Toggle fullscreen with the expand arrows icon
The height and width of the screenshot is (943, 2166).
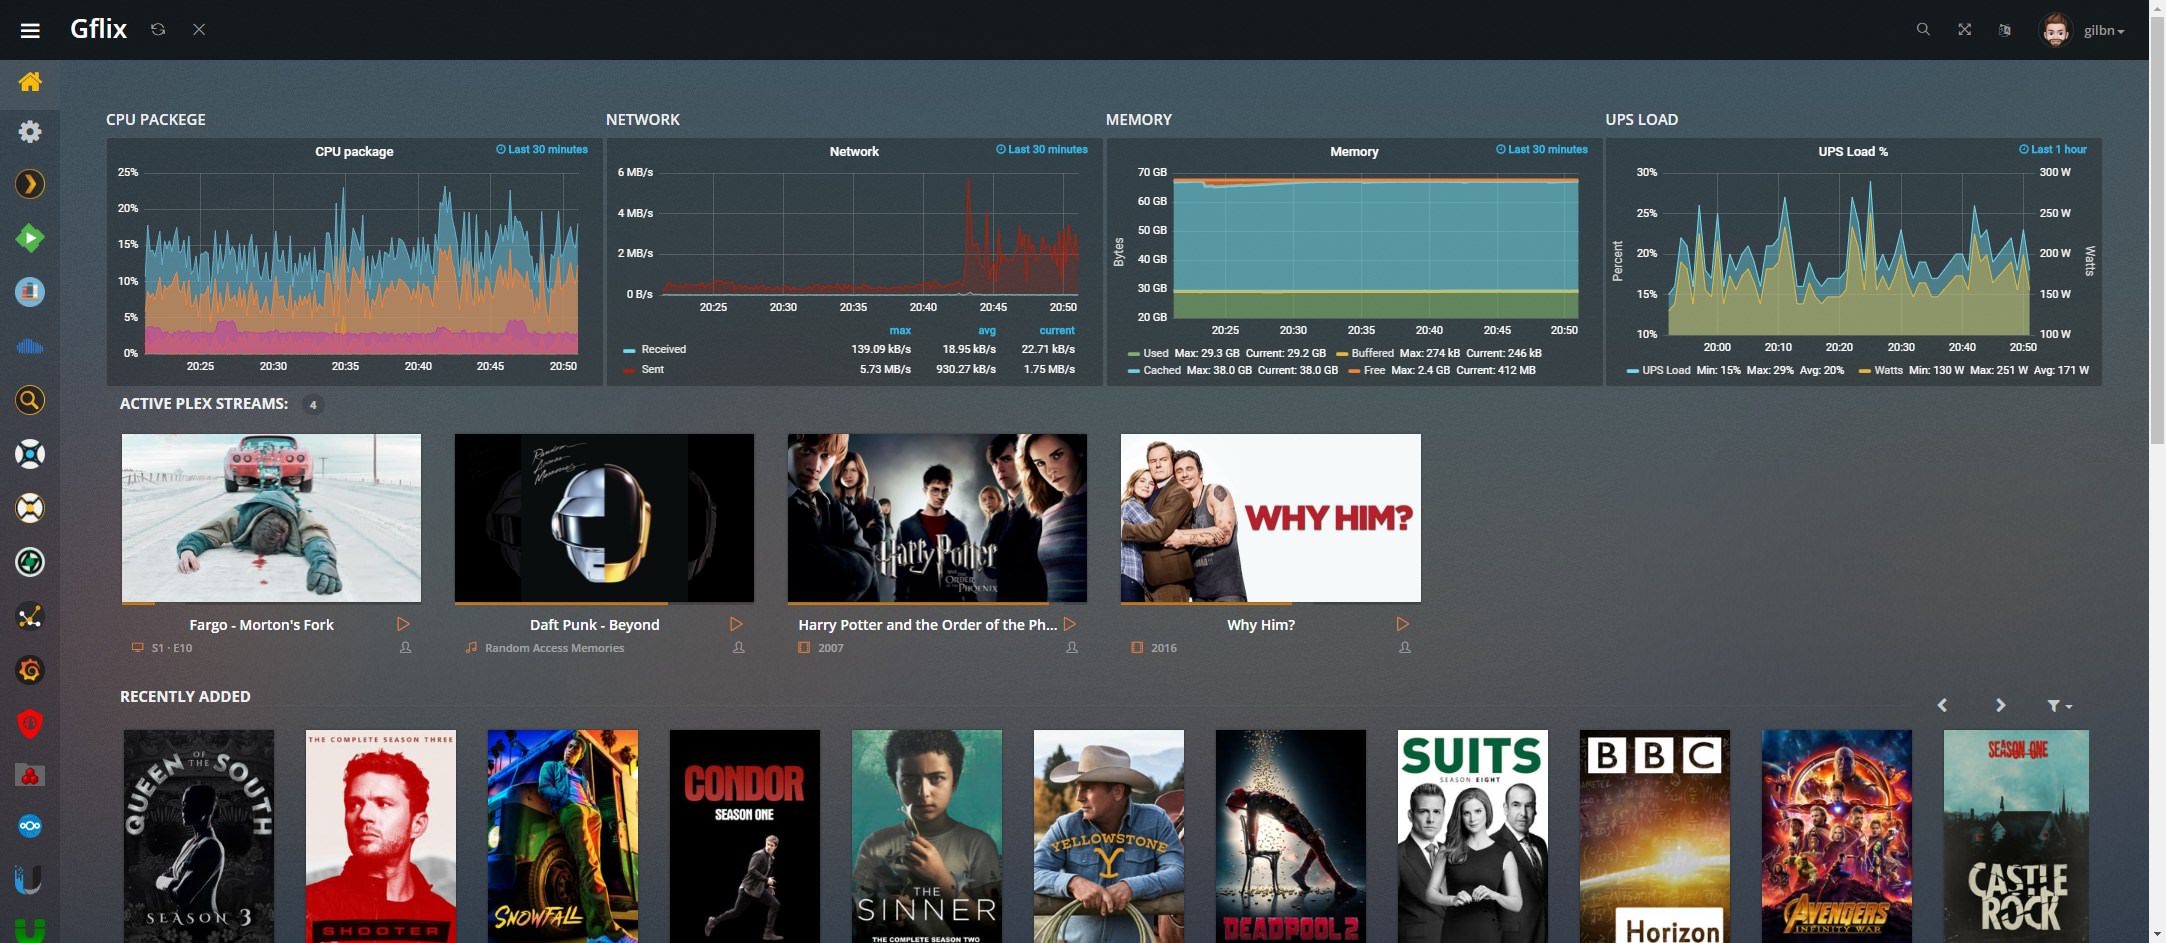[x=1964, y=30]
